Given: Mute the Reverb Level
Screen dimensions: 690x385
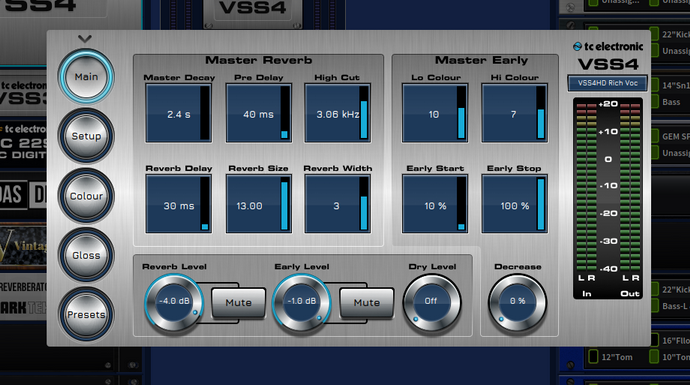Looking at the screenshot, I should click(x=239, y=303).
